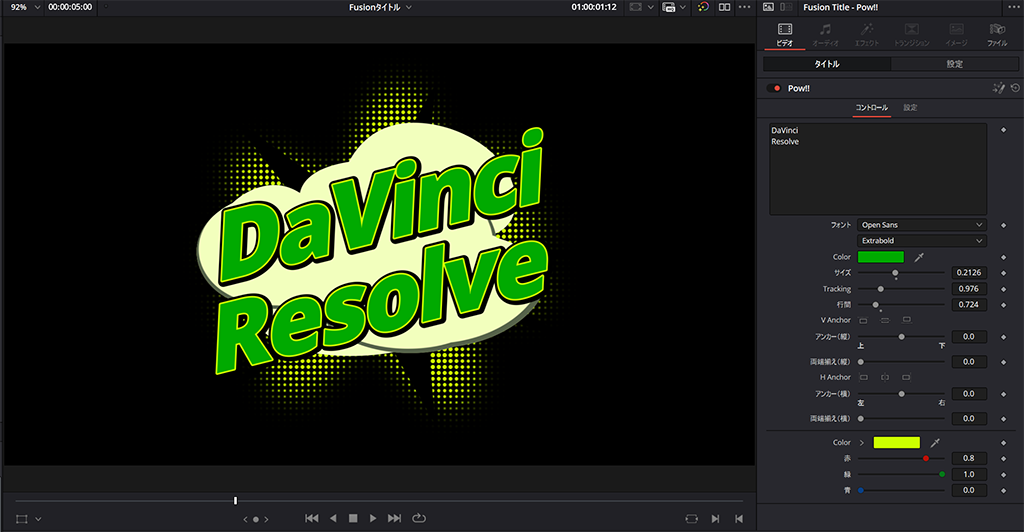Click the 行間 value field 0.724
The height and width of the screenshot is (532, 1024).
968,305
